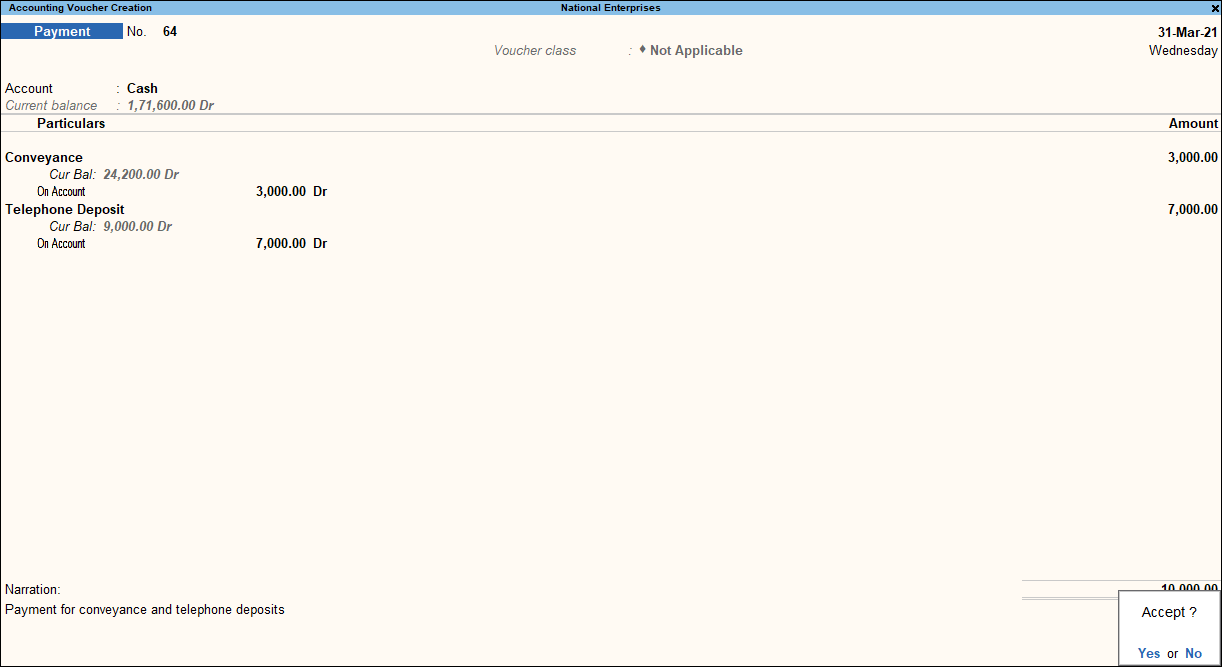Click the Particulars column header
1222x667 pixels.
71,123
